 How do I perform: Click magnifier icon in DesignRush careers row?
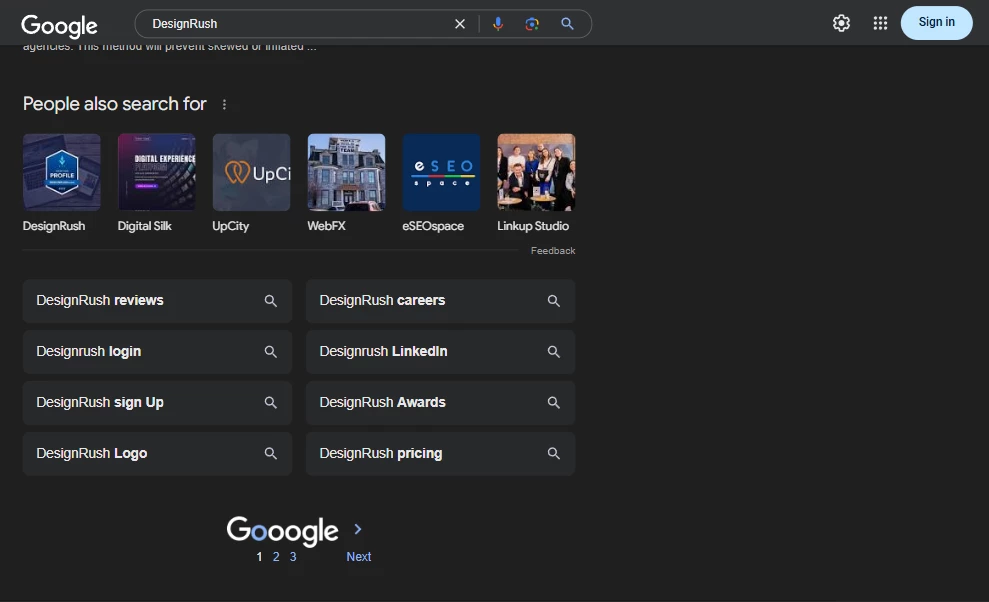[x=554, y=301]
